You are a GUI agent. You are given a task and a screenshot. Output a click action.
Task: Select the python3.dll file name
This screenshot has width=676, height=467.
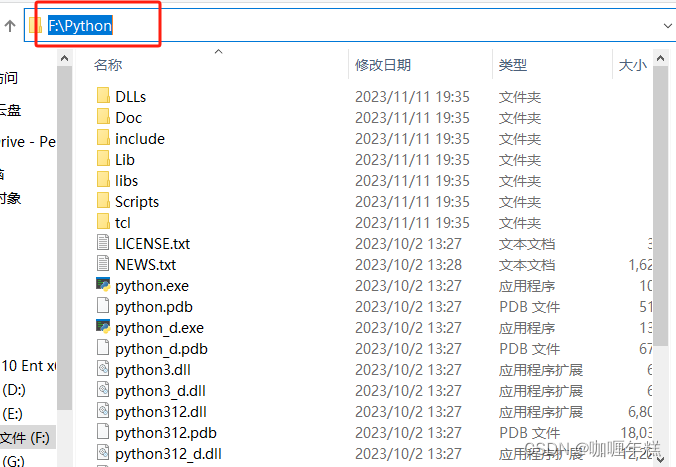pyautogui.click(x=153, y=370)
